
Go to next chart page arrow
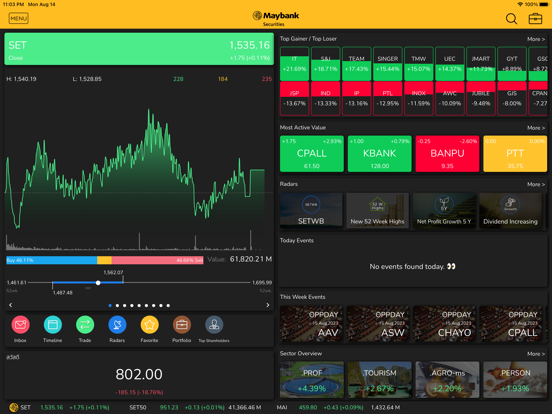(x=268, y=305)
